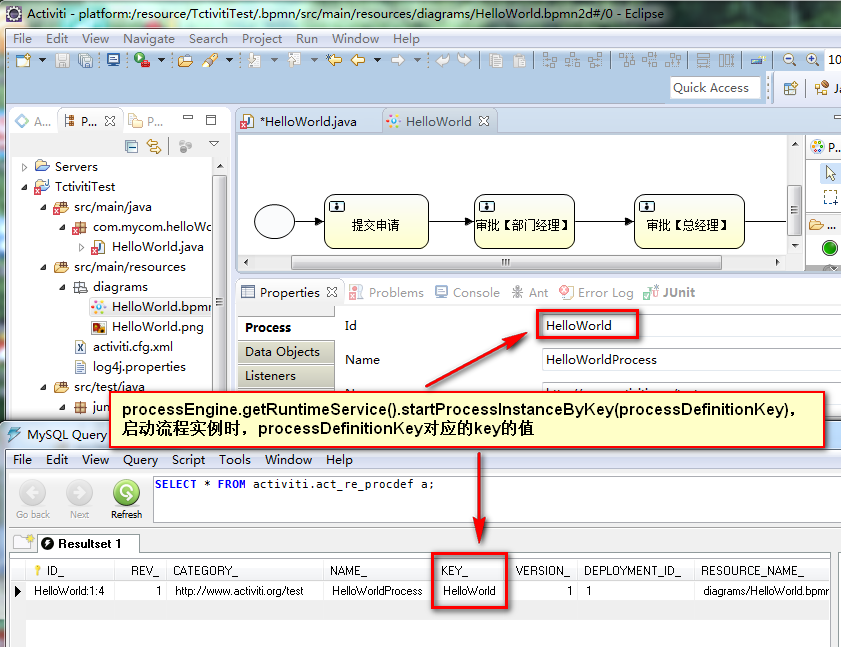Viewport: 841px width, 647px height.
Task: Click the SQL query text editor area
Action: coord(497,499)
